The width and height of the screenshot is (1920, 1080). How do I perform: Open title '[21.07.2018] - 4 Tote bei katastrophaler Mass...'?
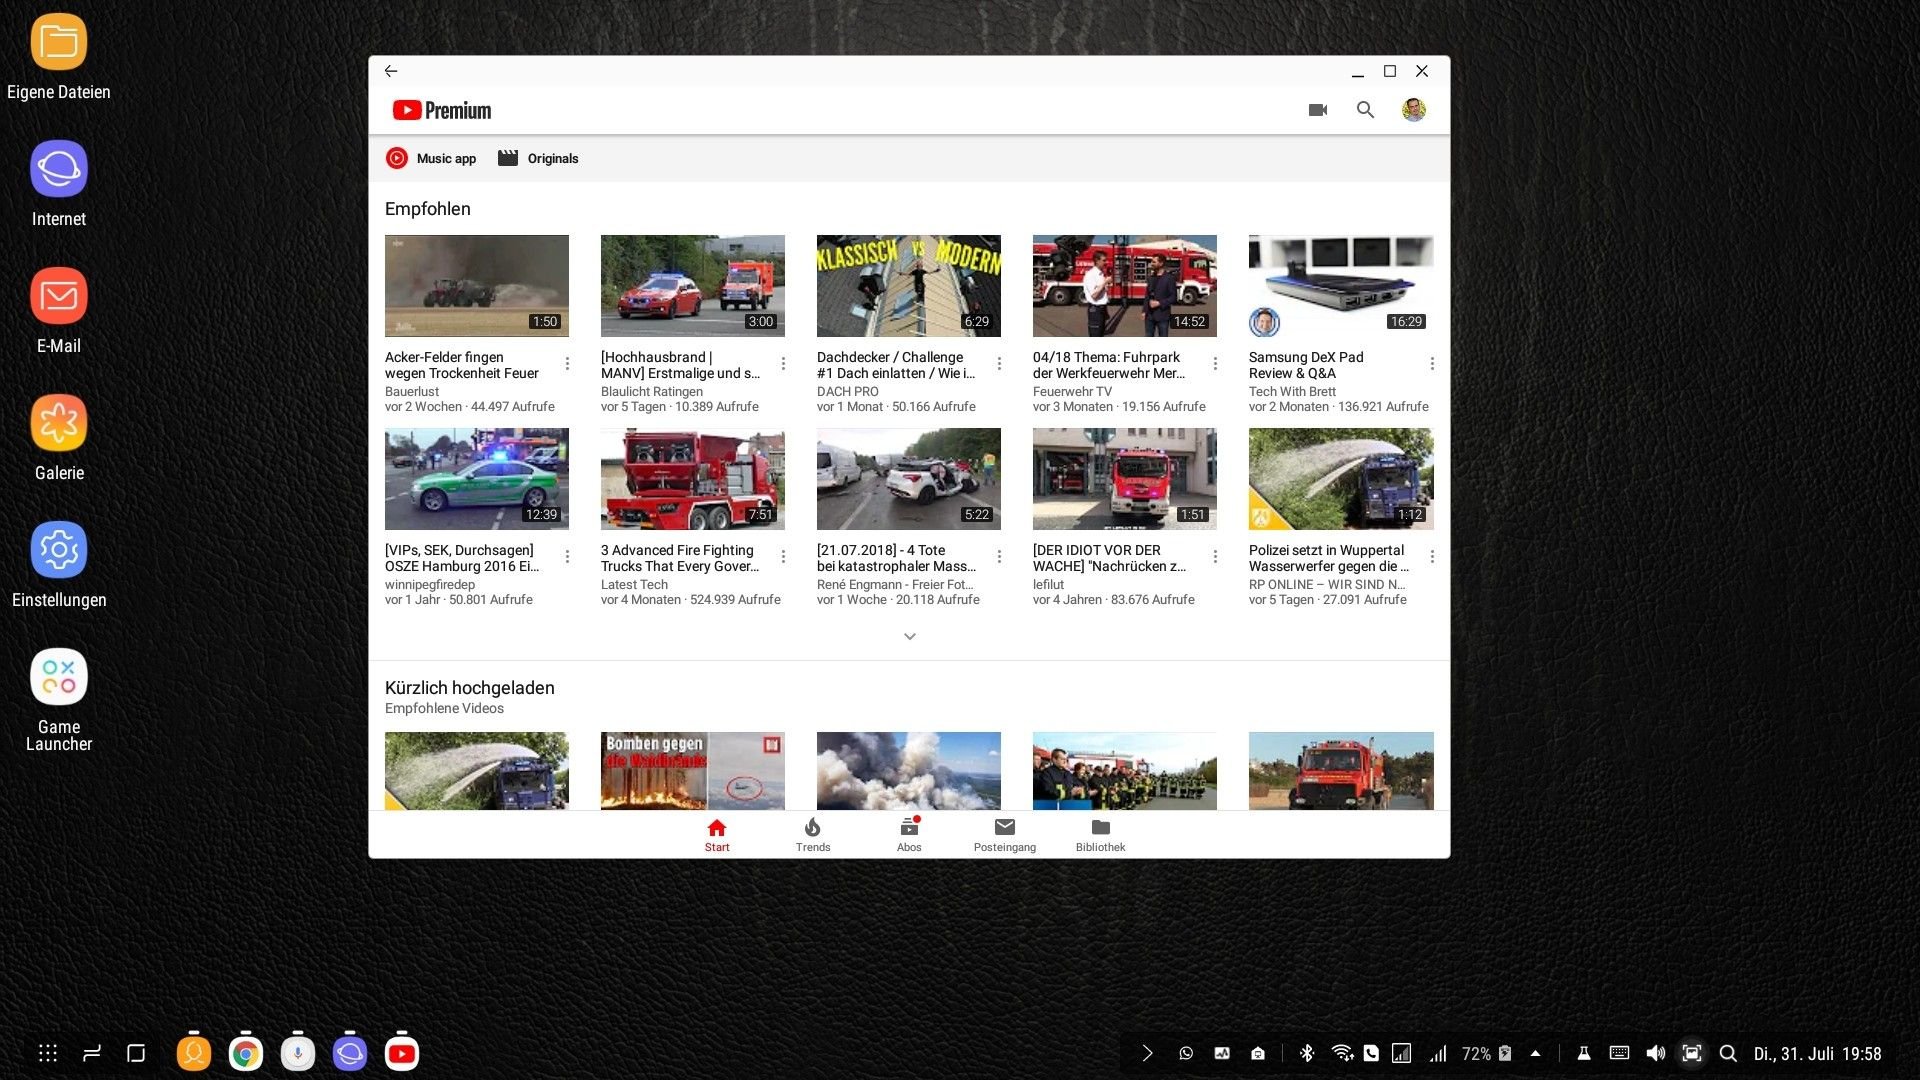tap(897, 558)
